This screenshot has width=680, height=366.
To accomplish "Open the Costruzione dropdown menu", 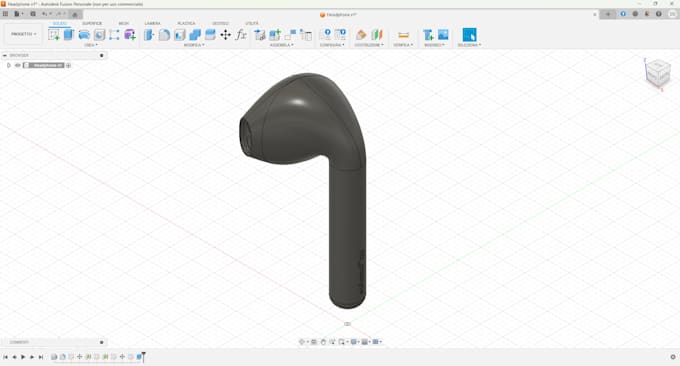I will click(369, 45).
